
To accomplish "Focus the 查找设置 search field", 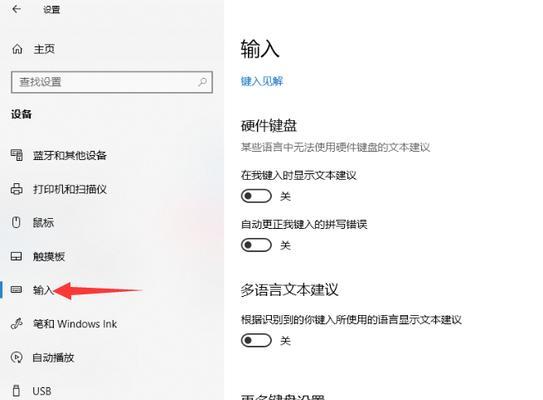I will [112, 82].
